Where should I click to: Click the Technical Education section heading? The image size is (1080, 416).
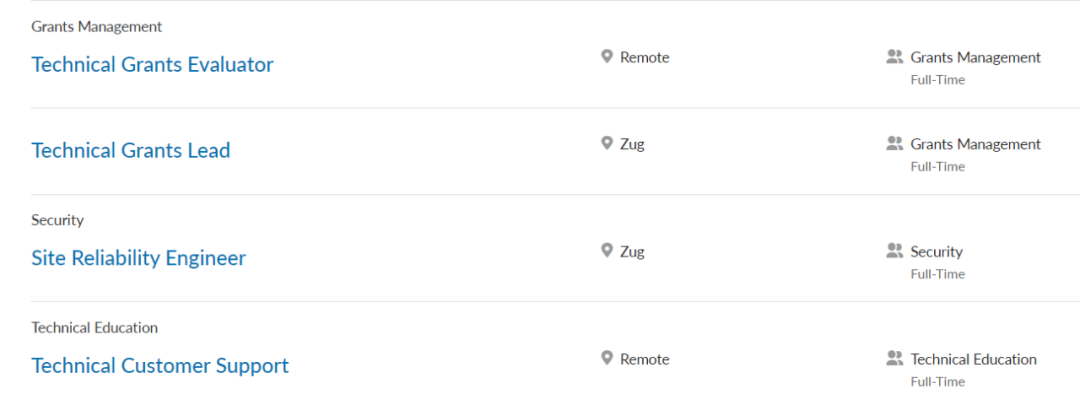click(x=95, y=328)
